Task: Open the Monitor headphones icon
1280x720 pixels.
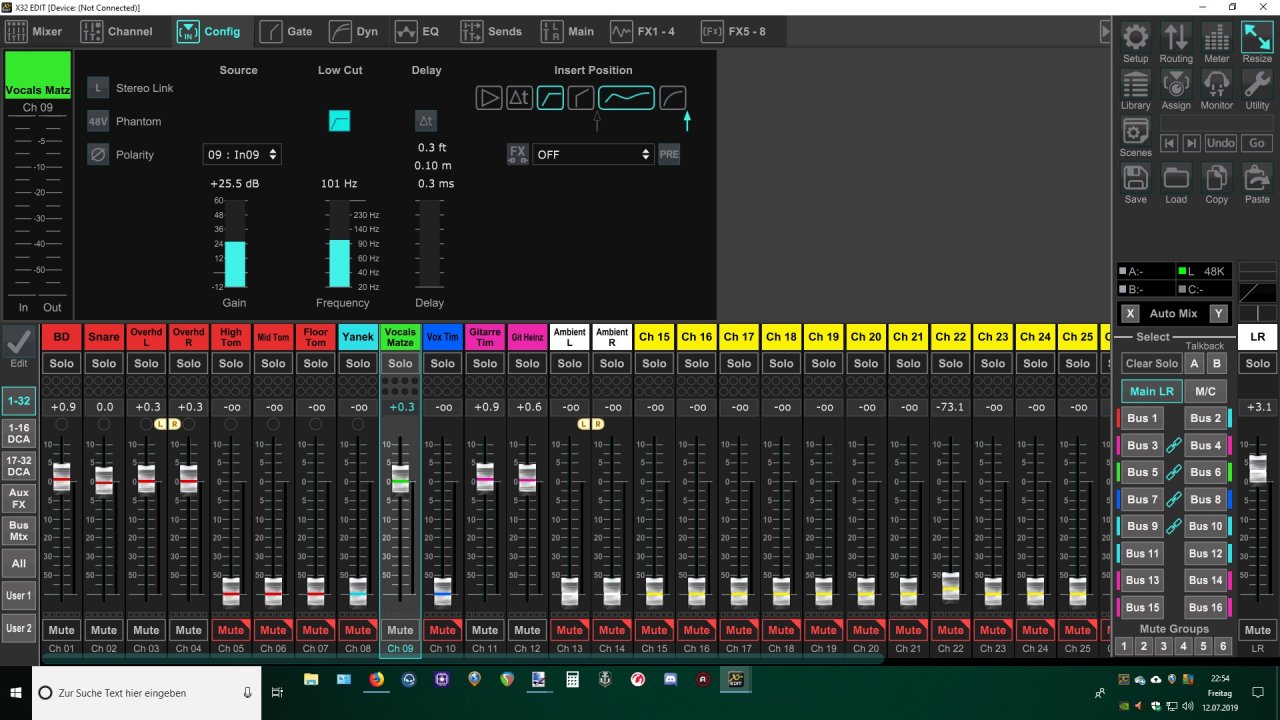Action: pyautogui.click(x=1216, y=84)
